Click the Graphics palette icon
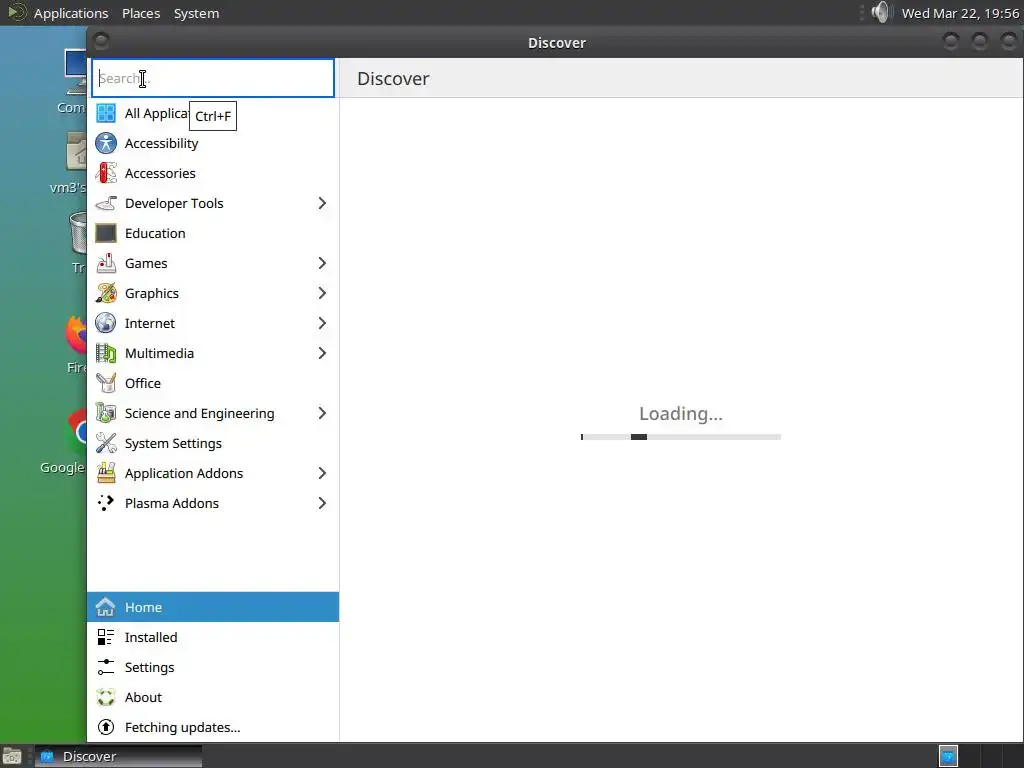The width and height of the screenshot is (1024, 768). (x=106, y=294)
